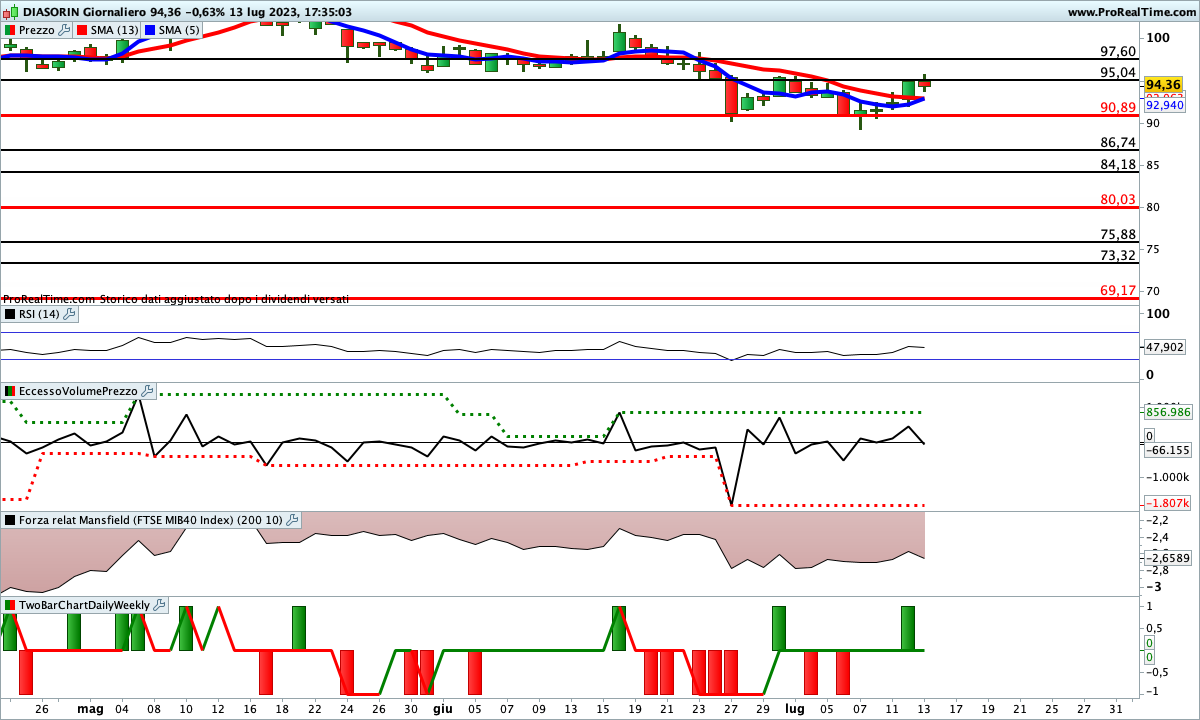
Task: Click the red 80,03 level label
Action: click(1118, 200)
